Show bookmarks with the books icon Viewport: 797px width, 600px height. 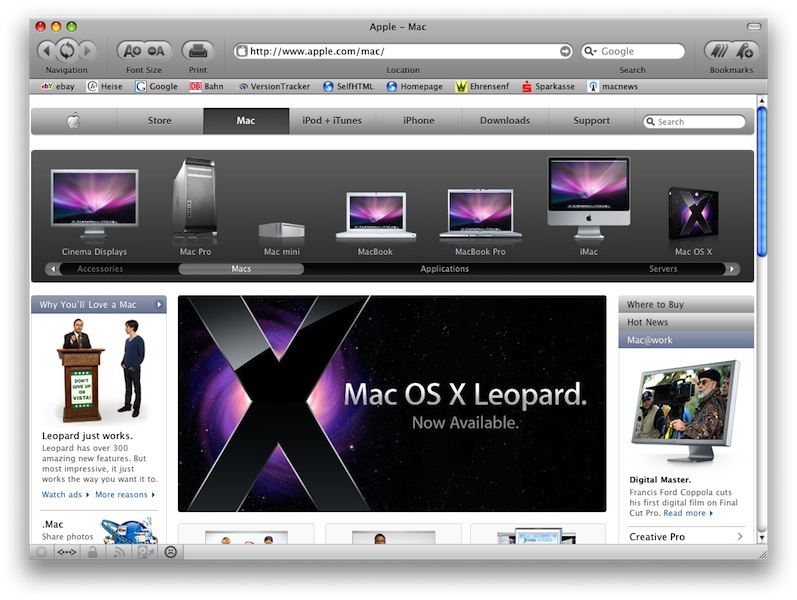pyautogui.click(x=719, y=51)
